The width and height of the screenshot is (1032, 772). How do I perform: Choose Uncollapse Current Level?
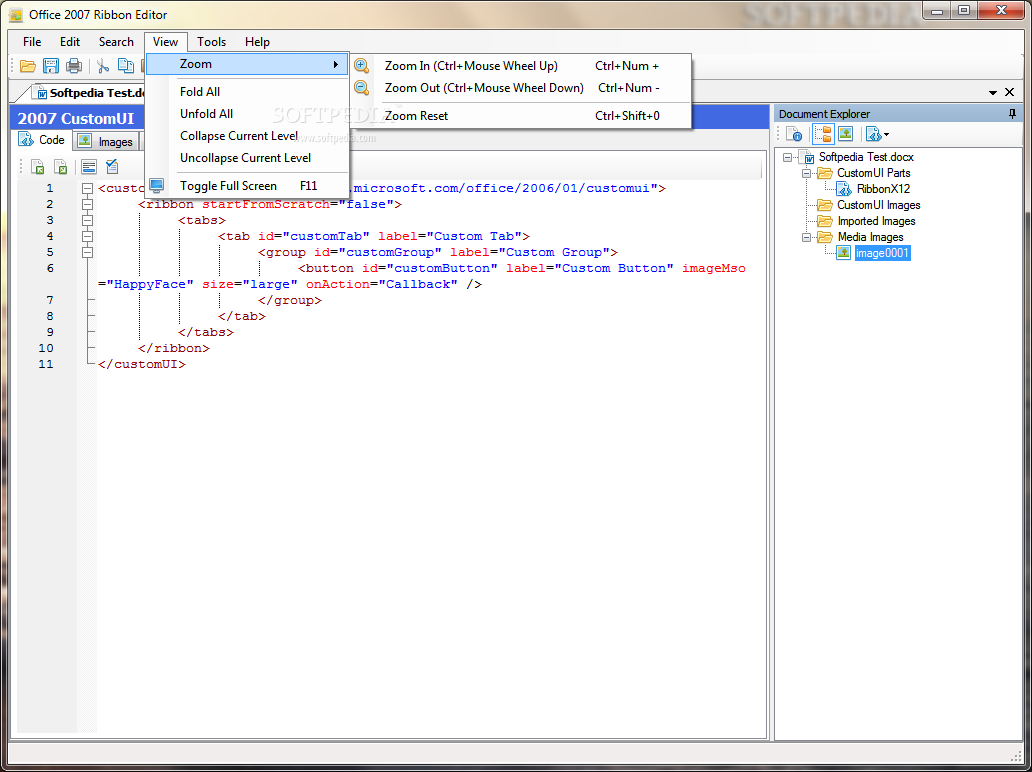pyautogui.click(x=247, y=158)
